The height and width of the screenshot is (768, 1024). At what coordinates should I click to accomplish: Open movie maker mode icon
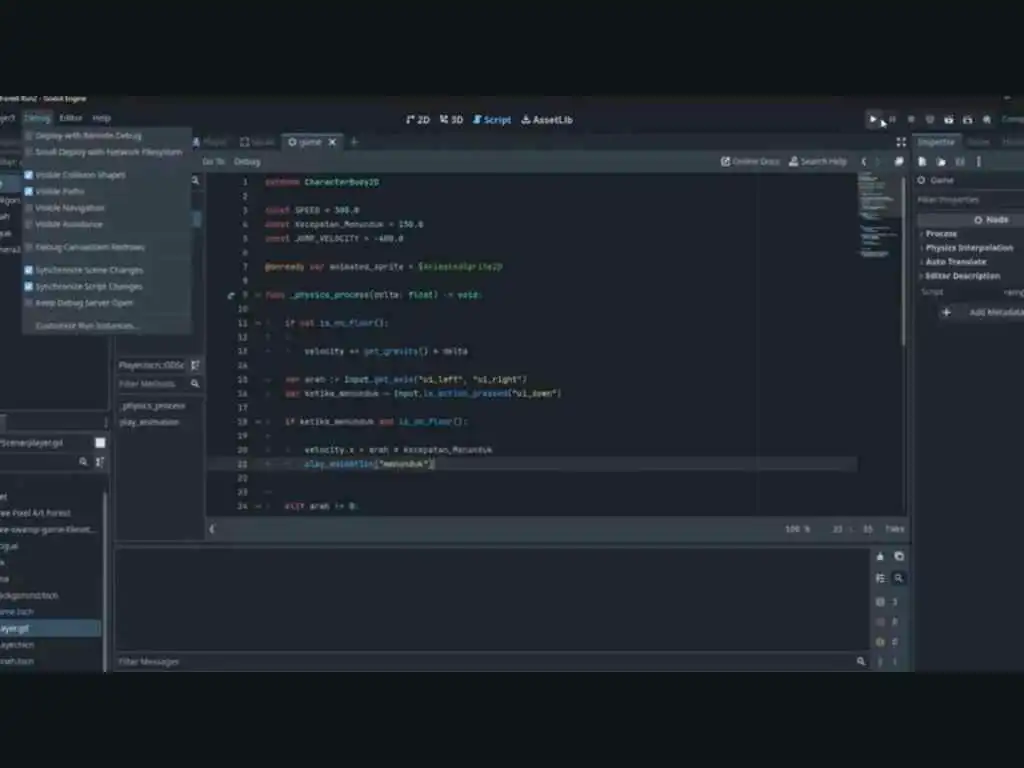(x=987, y=120)
